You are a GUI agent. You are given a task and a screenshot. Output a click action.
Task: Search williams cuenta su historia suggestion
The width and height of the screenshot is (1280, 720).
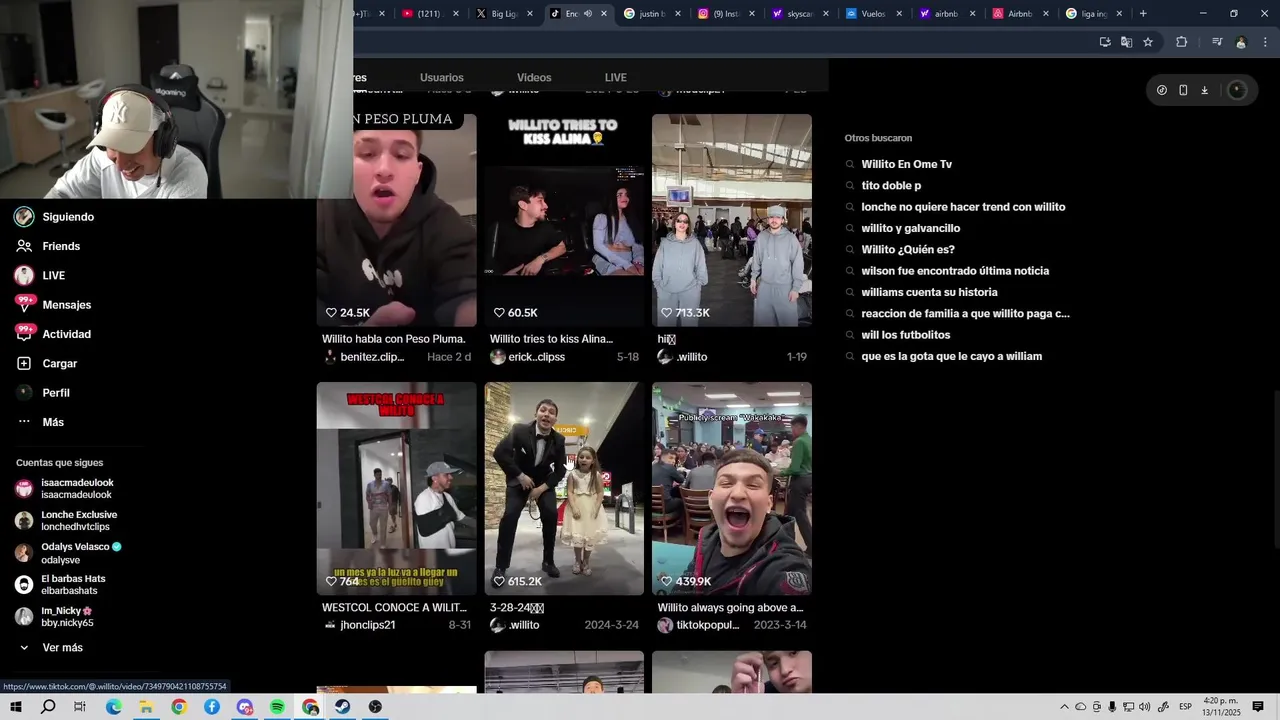point(929,292)
